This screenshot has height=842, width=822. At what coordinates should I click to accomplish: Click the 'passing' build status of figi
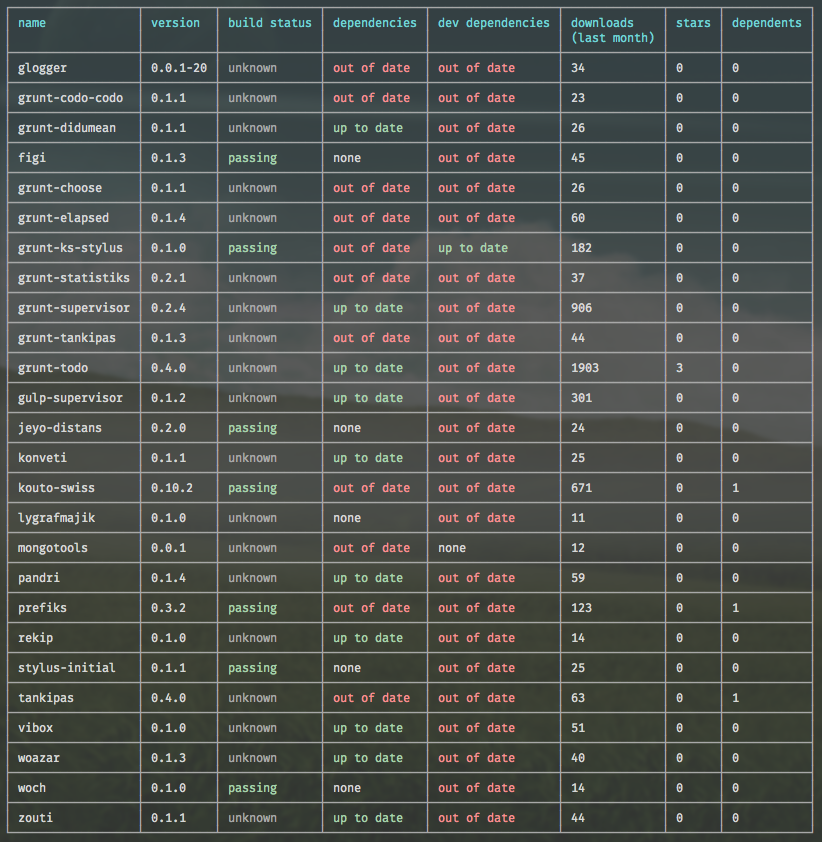point(252,158)
